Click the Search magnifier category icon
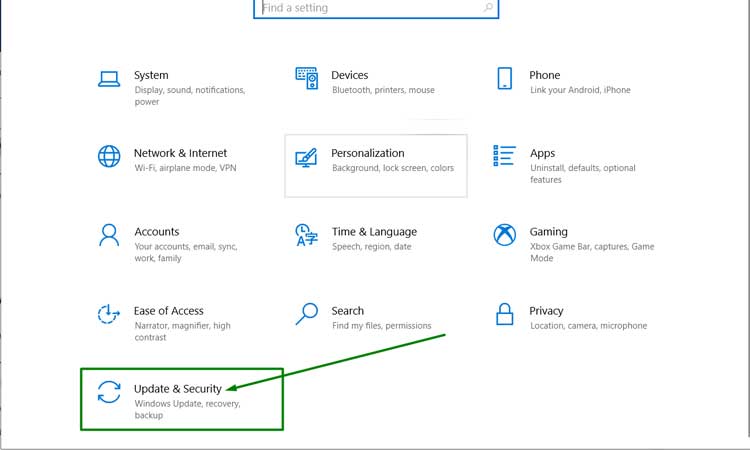 point(307,314)
